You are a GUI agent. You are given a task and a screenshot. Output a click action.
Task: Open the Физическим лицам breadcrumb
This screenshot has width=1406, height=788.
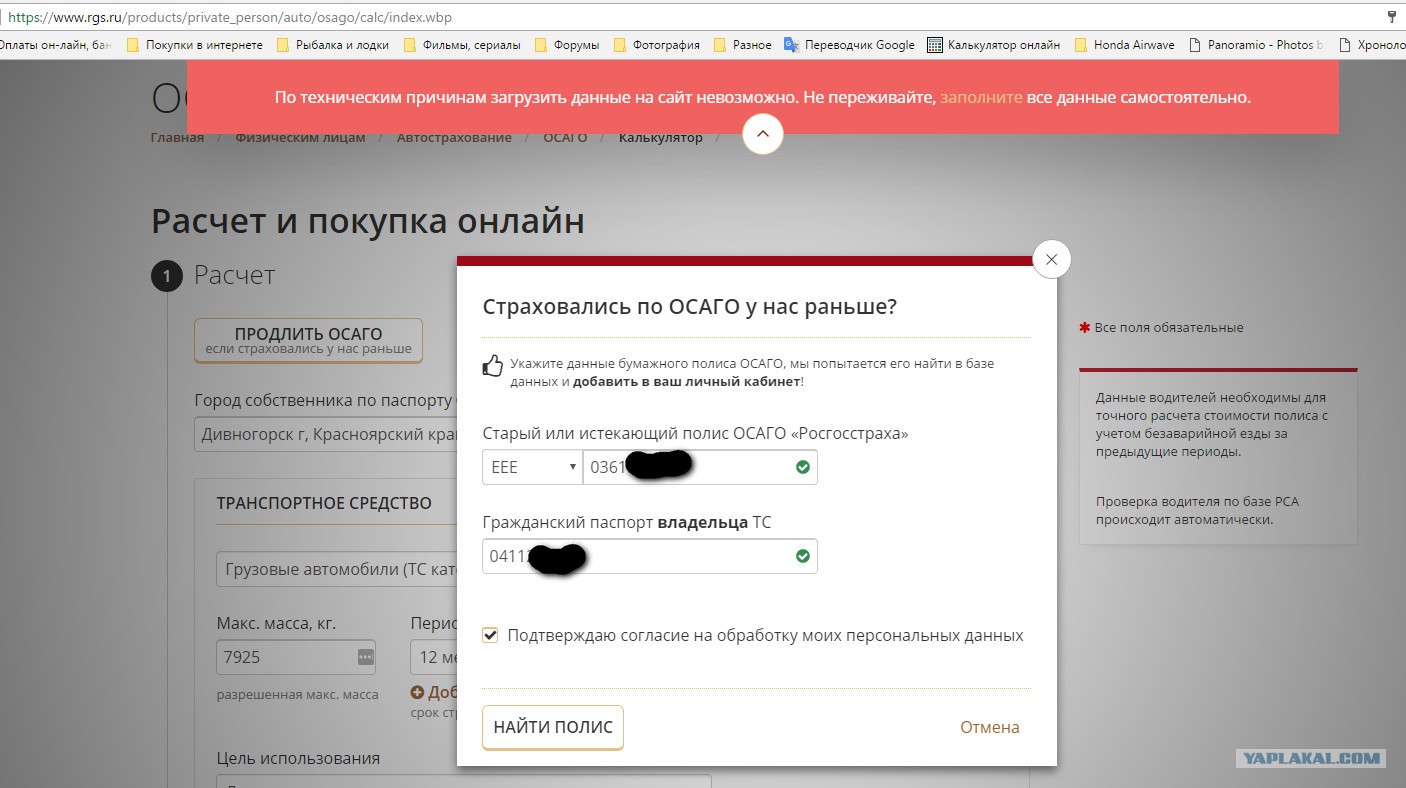pos(300,138)
